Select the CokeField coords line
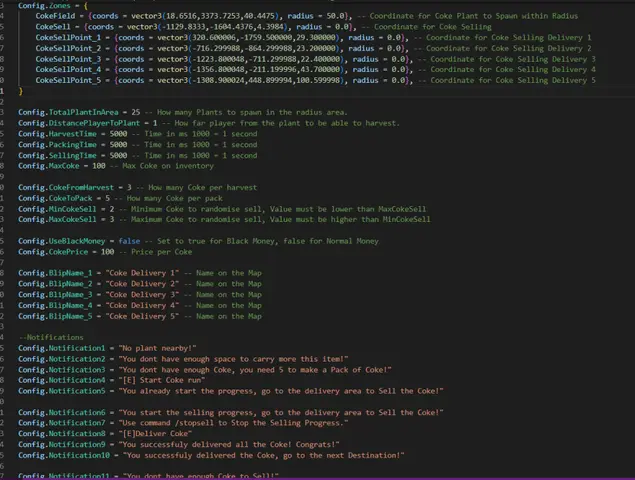635x480 pixels. pos(307,16)
